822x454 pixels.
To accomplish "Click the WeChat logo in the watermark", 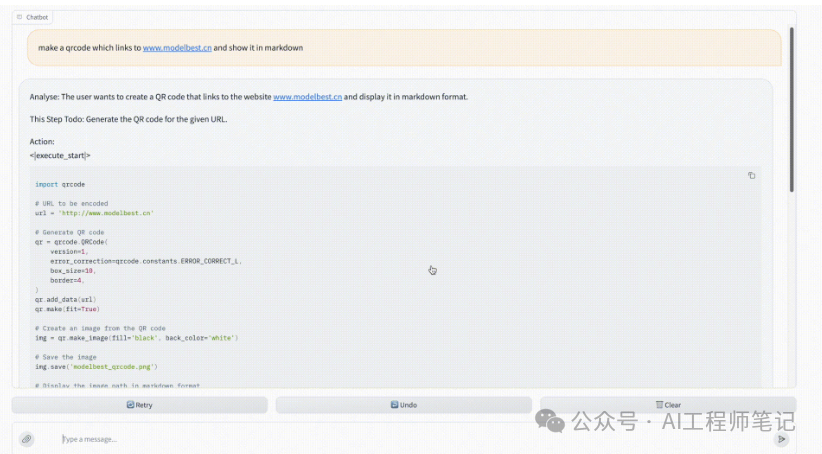I will click(551, 422).
